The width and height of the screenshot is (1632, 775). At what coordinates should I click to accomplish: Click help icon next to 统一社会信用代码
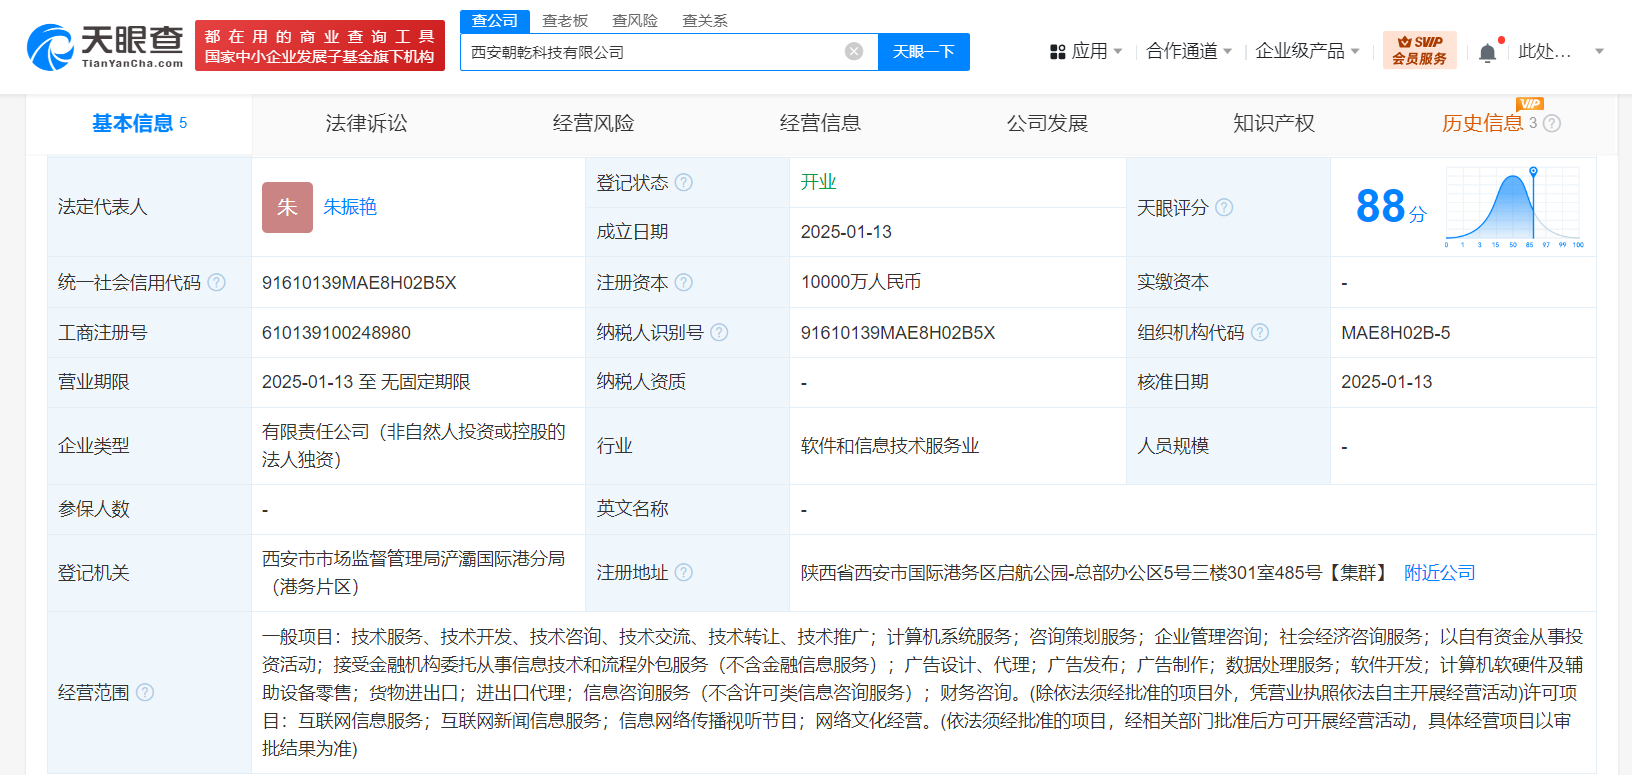[x=216, y=283]
